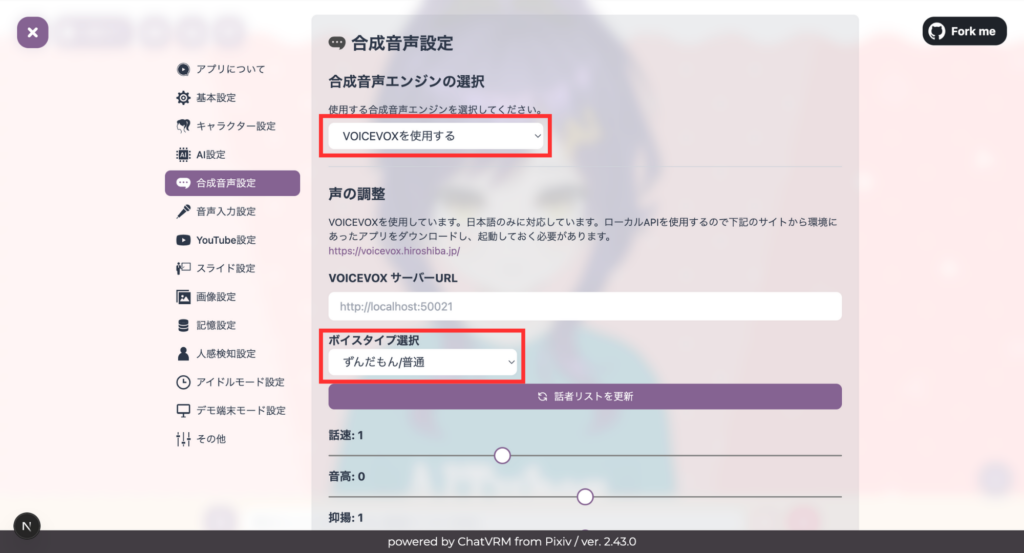Viewport: 1024px width, 553px height.
Task: Click the 合成音声エンジンの選択 heading text
Action: point(406,82)
